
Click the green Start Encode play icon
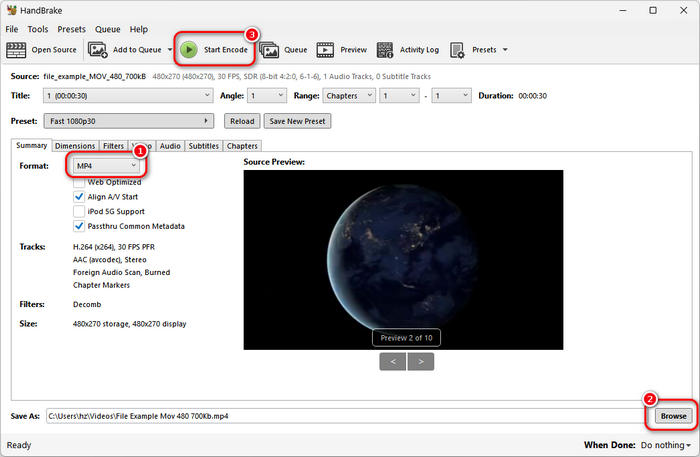[189, 50]
